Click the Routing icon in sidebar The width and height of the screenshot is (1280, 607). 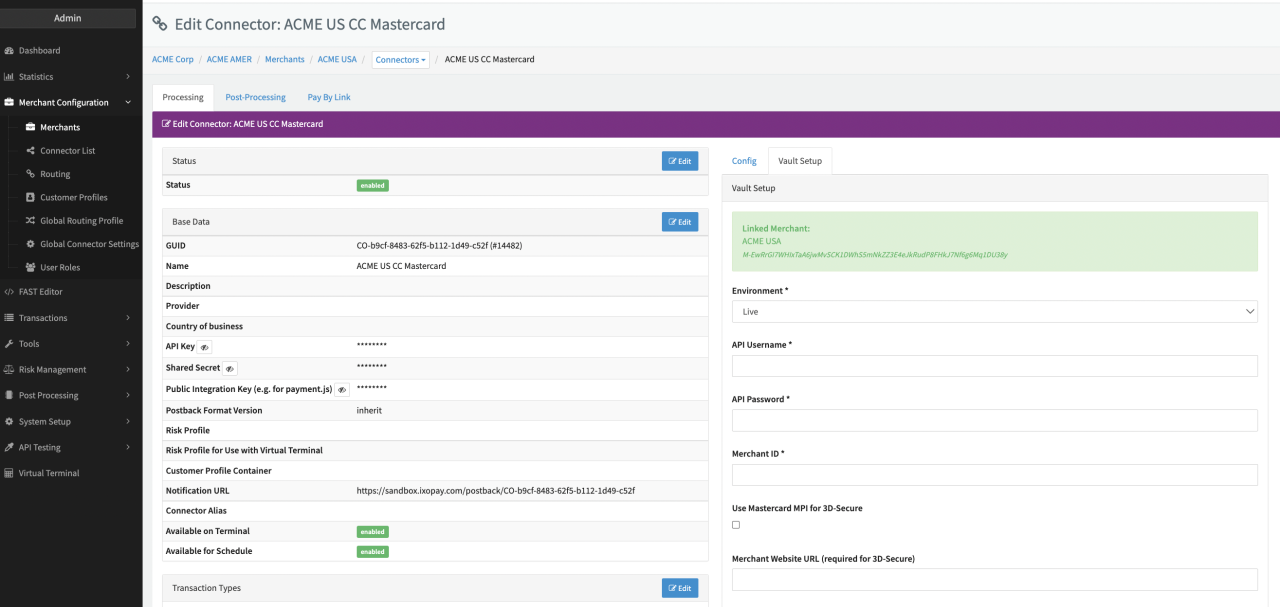pos(30,174)
